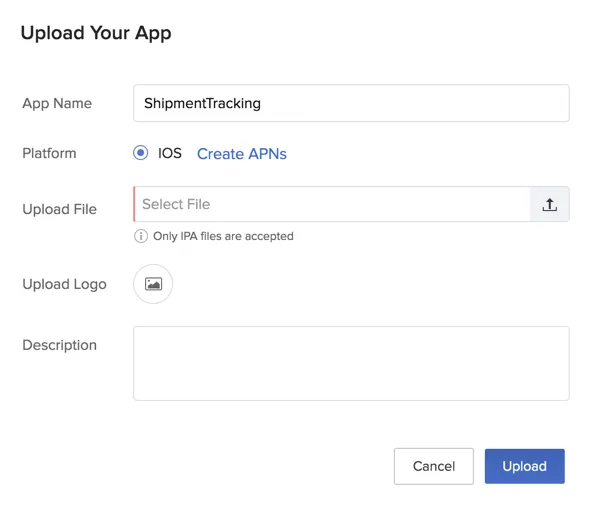Focus the App Name text field

click(x=351, y=103)
